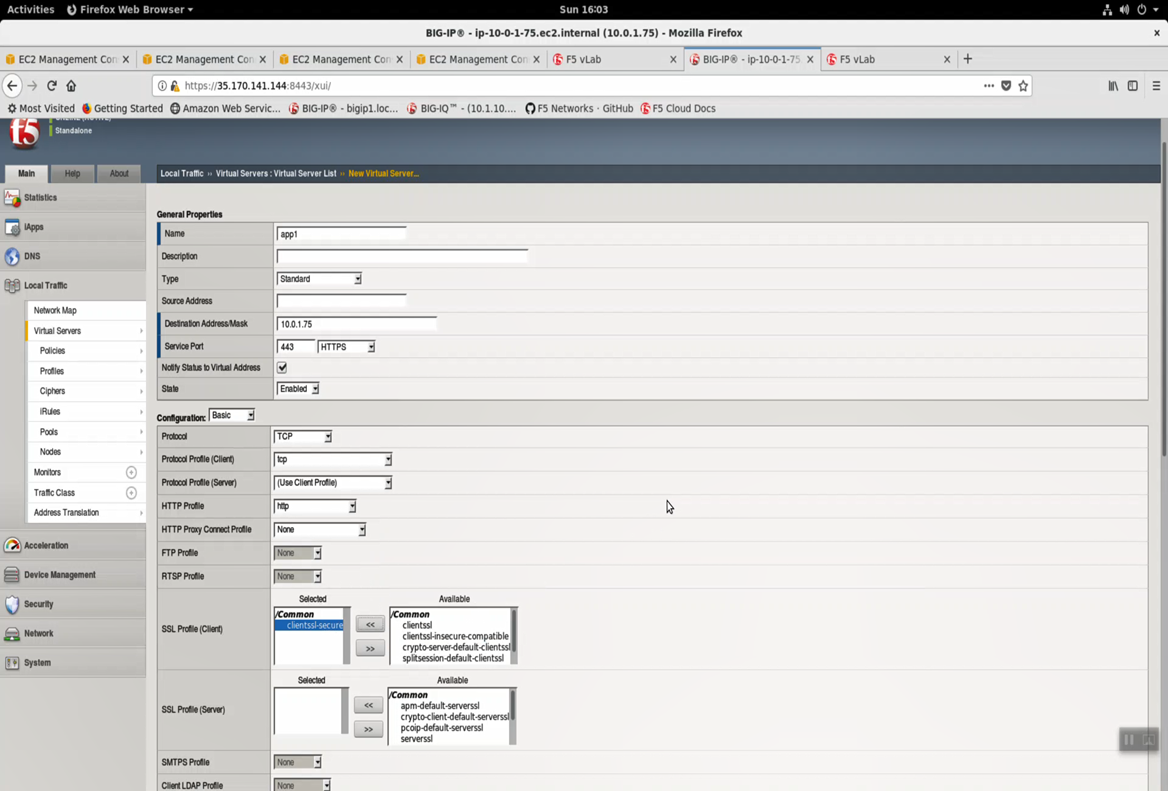Open the iApps section icon
The height and width of the screenshot is (791, 1168).
point(12,227)
